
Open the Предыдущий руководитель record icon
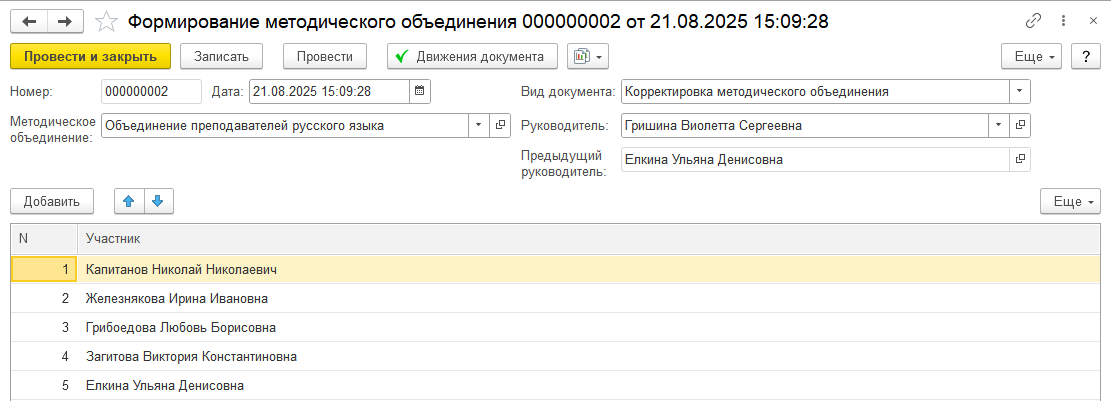[1020, 159]
